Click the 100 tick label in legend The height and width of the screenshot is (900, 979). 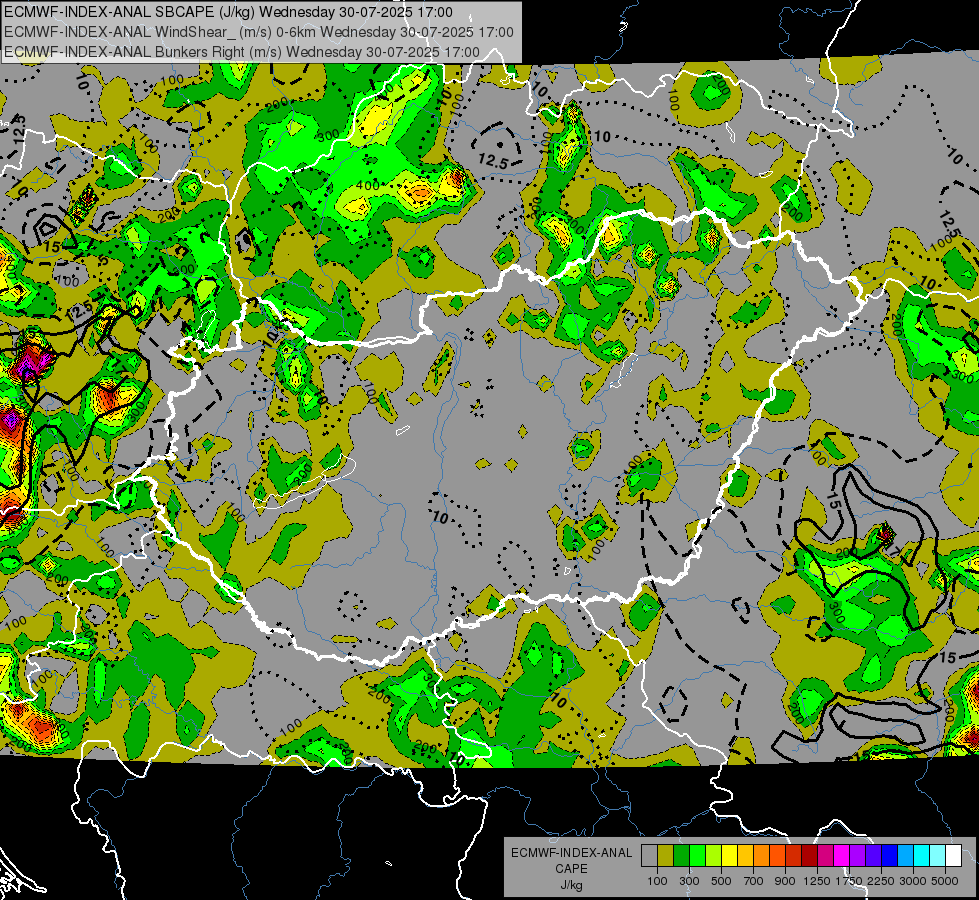[657, 881]
